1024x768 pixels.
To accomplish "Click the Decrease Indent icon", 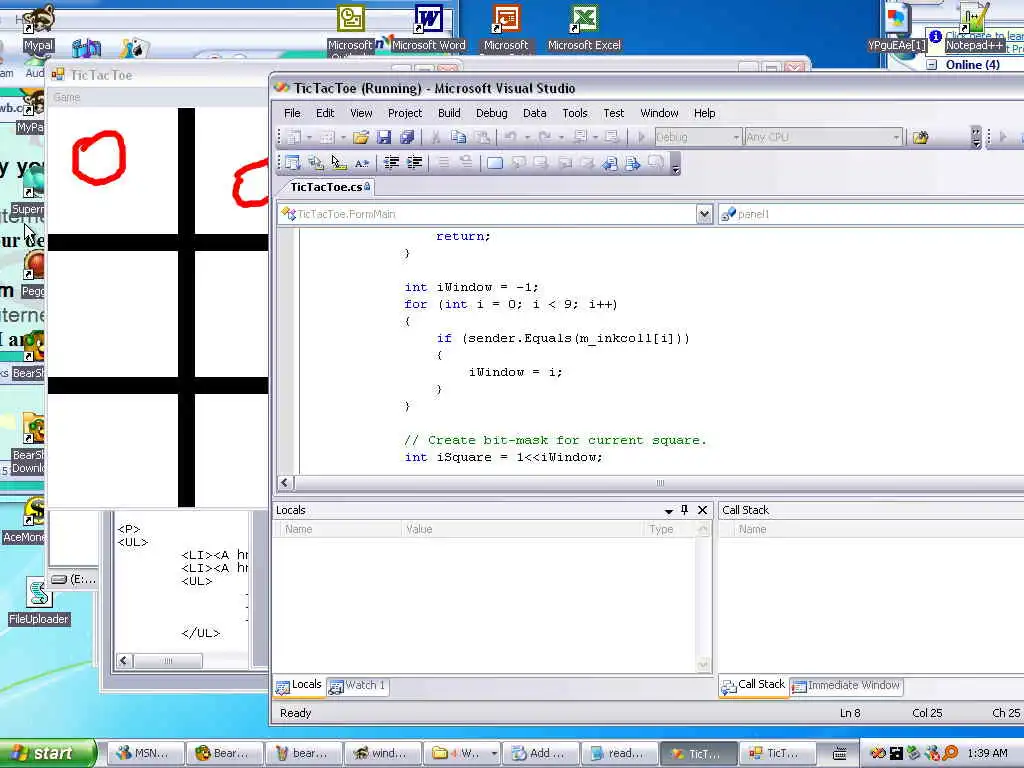I will tap(391, 163).
